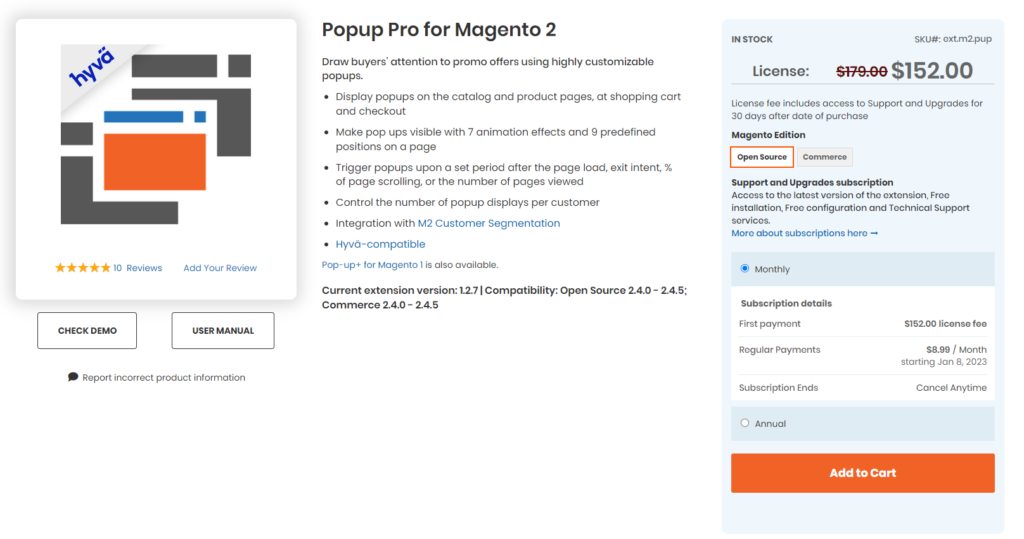This screenshot has width=1024, height=539.
Task: Open the M2 Customer Segmentation link
Action: pos(489,223)
